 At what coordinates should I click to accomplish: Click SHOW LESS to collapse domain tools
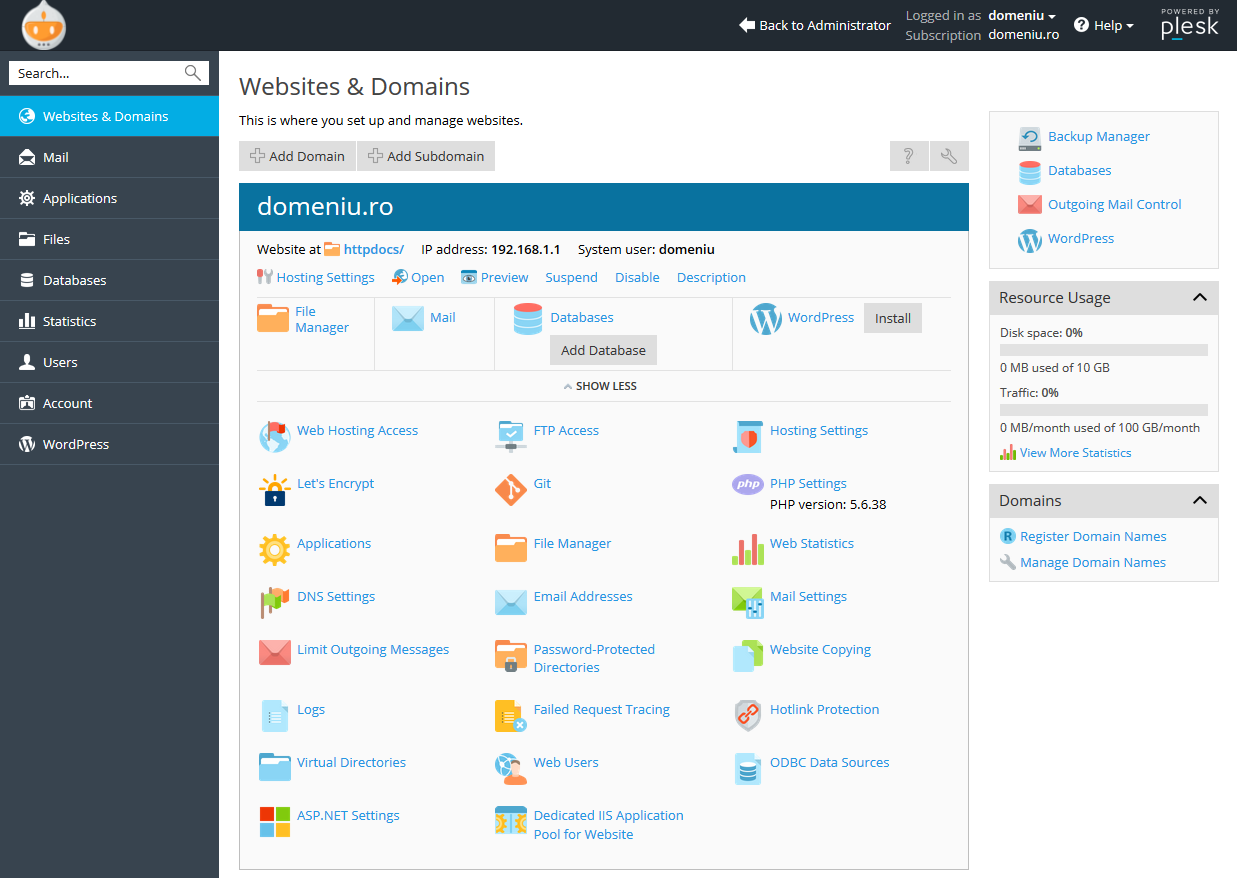(x=600, y=386)
